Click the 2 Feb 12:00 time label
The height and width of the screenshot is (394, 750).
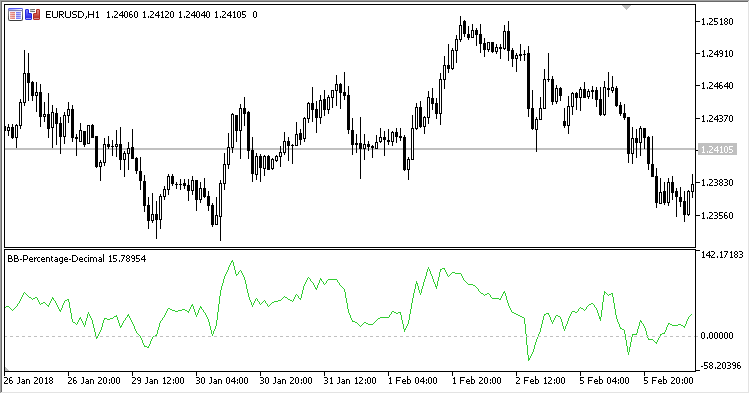(541, 381)
